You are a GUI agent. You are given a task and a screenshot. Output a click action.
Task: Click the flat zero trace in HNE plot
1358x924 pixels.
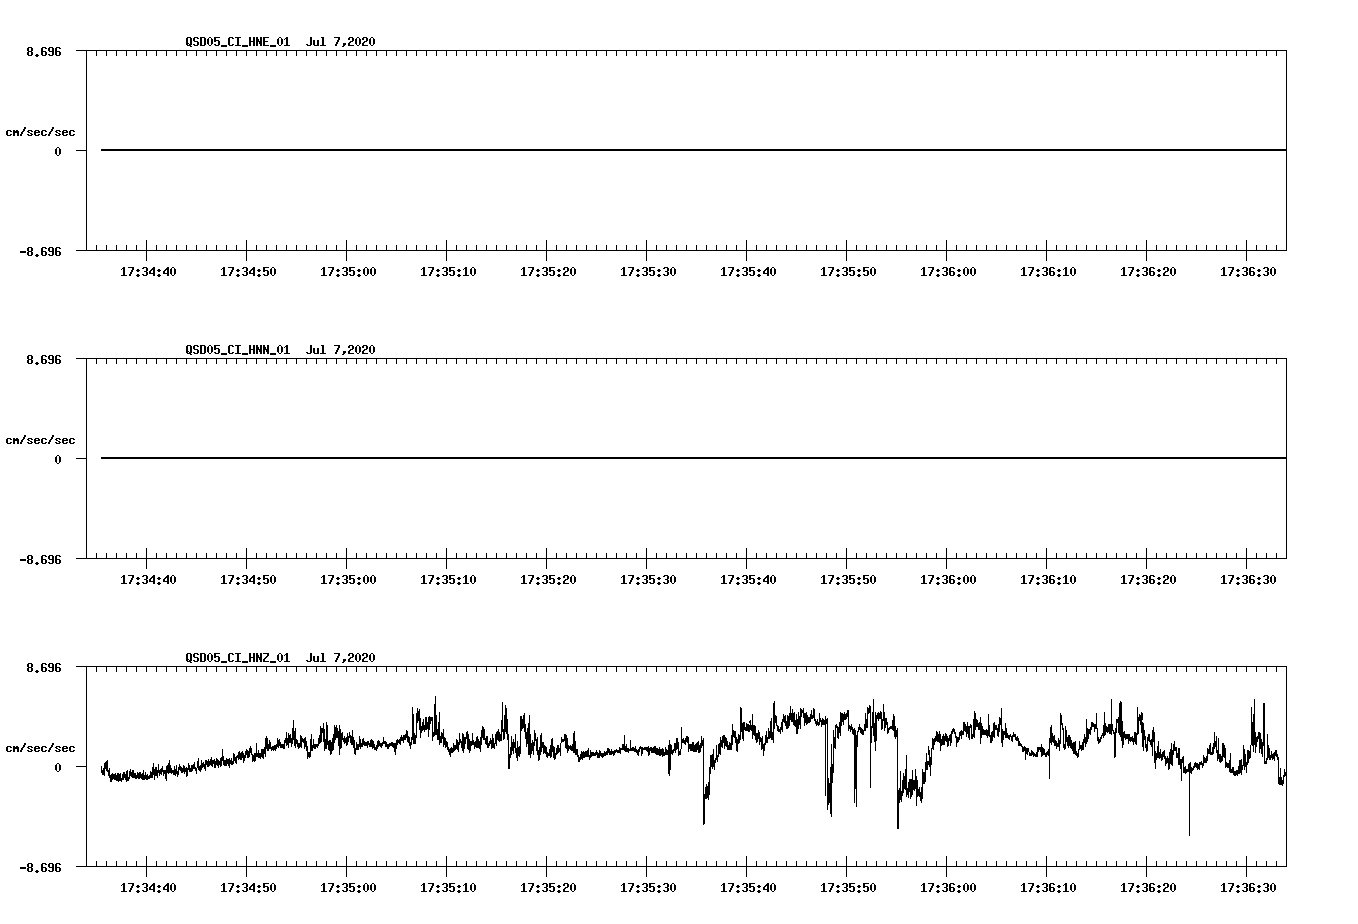click(693, 150)
